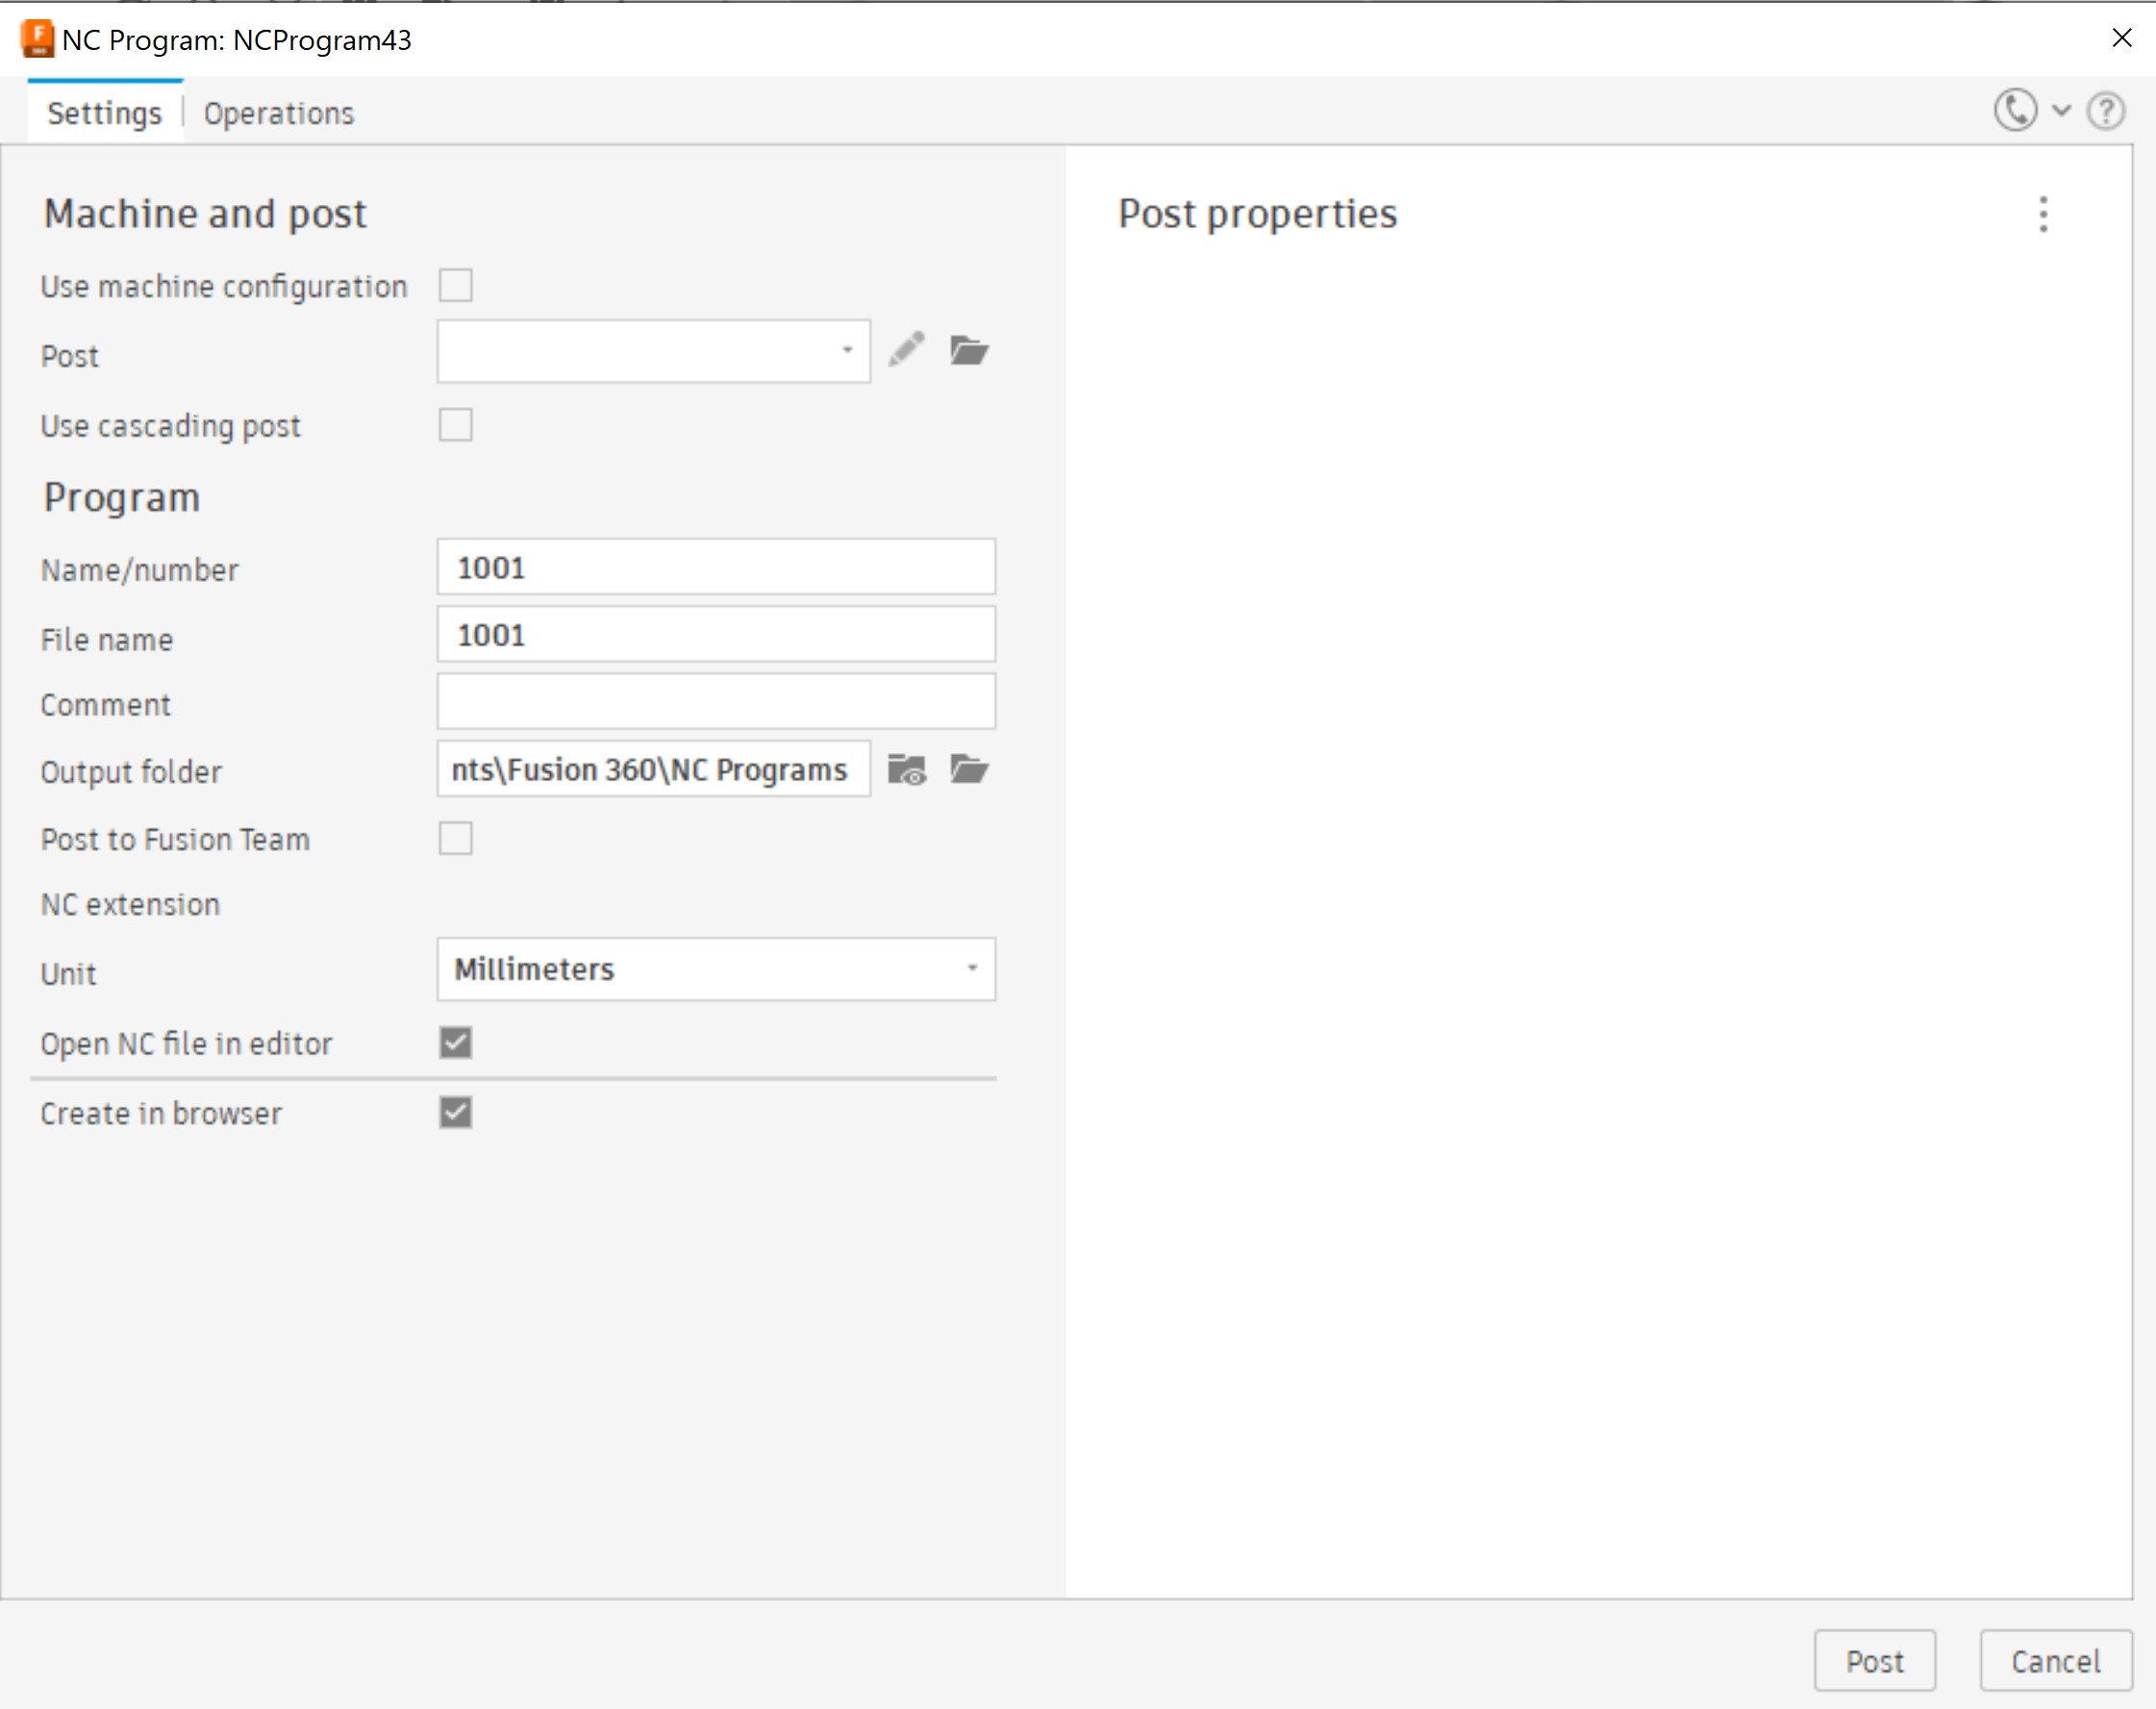
Task: Uncheck Open NC file in editor
Action: tap(455, 1043)
